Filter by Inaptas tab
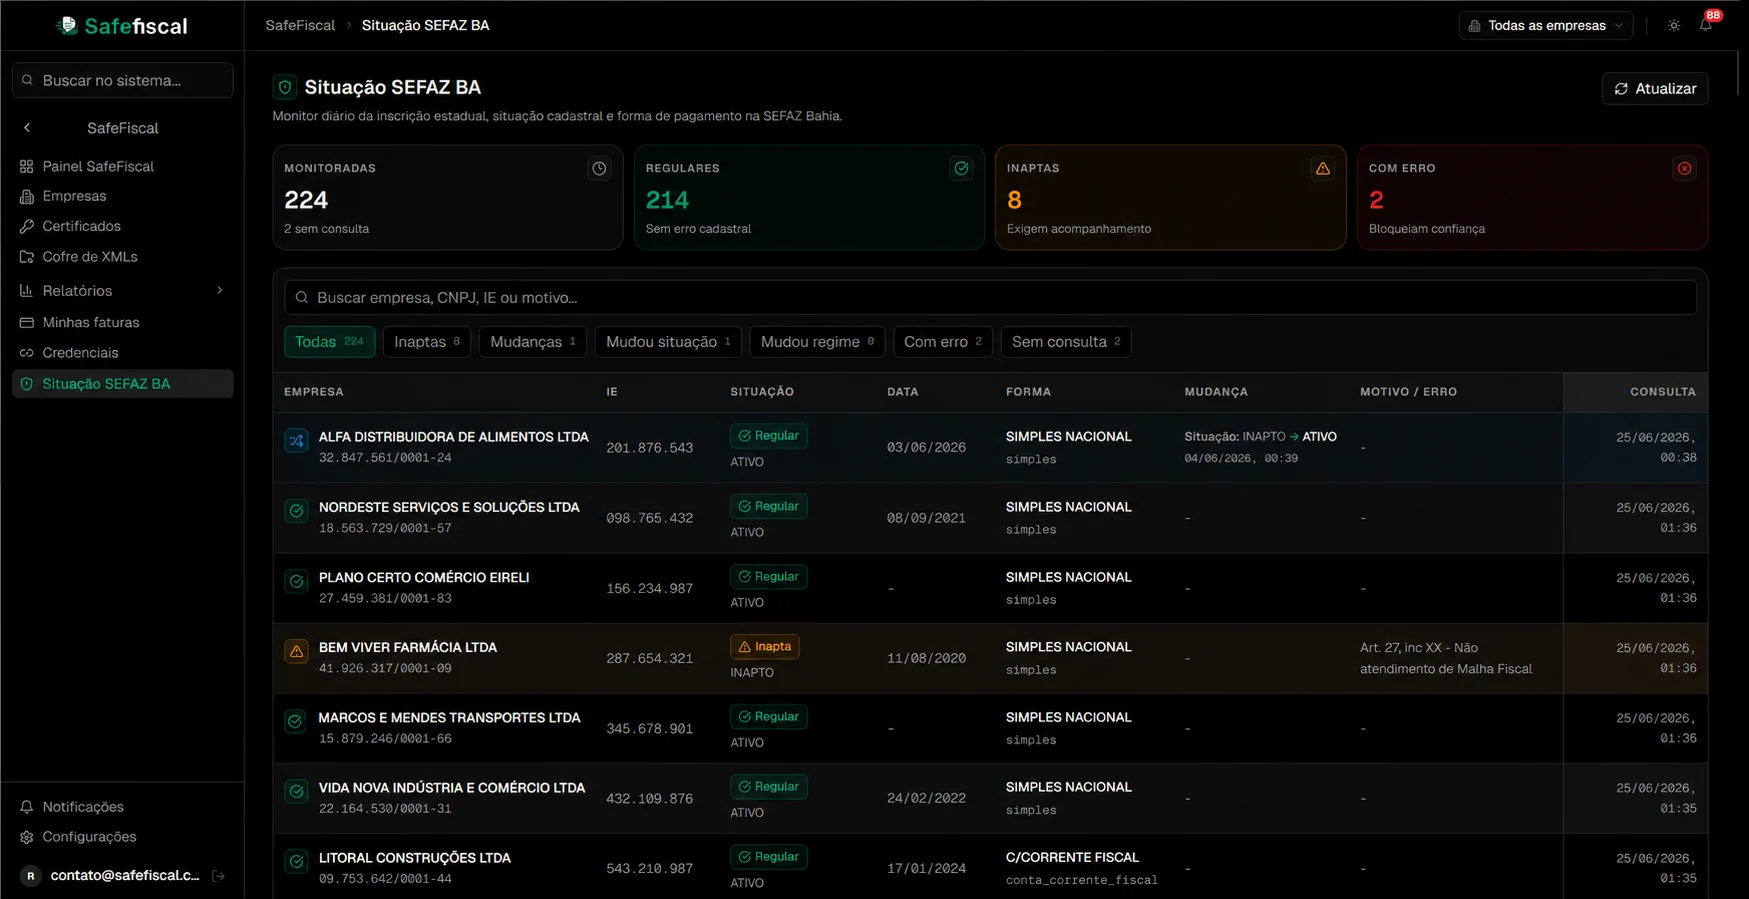 coord(427,342)
